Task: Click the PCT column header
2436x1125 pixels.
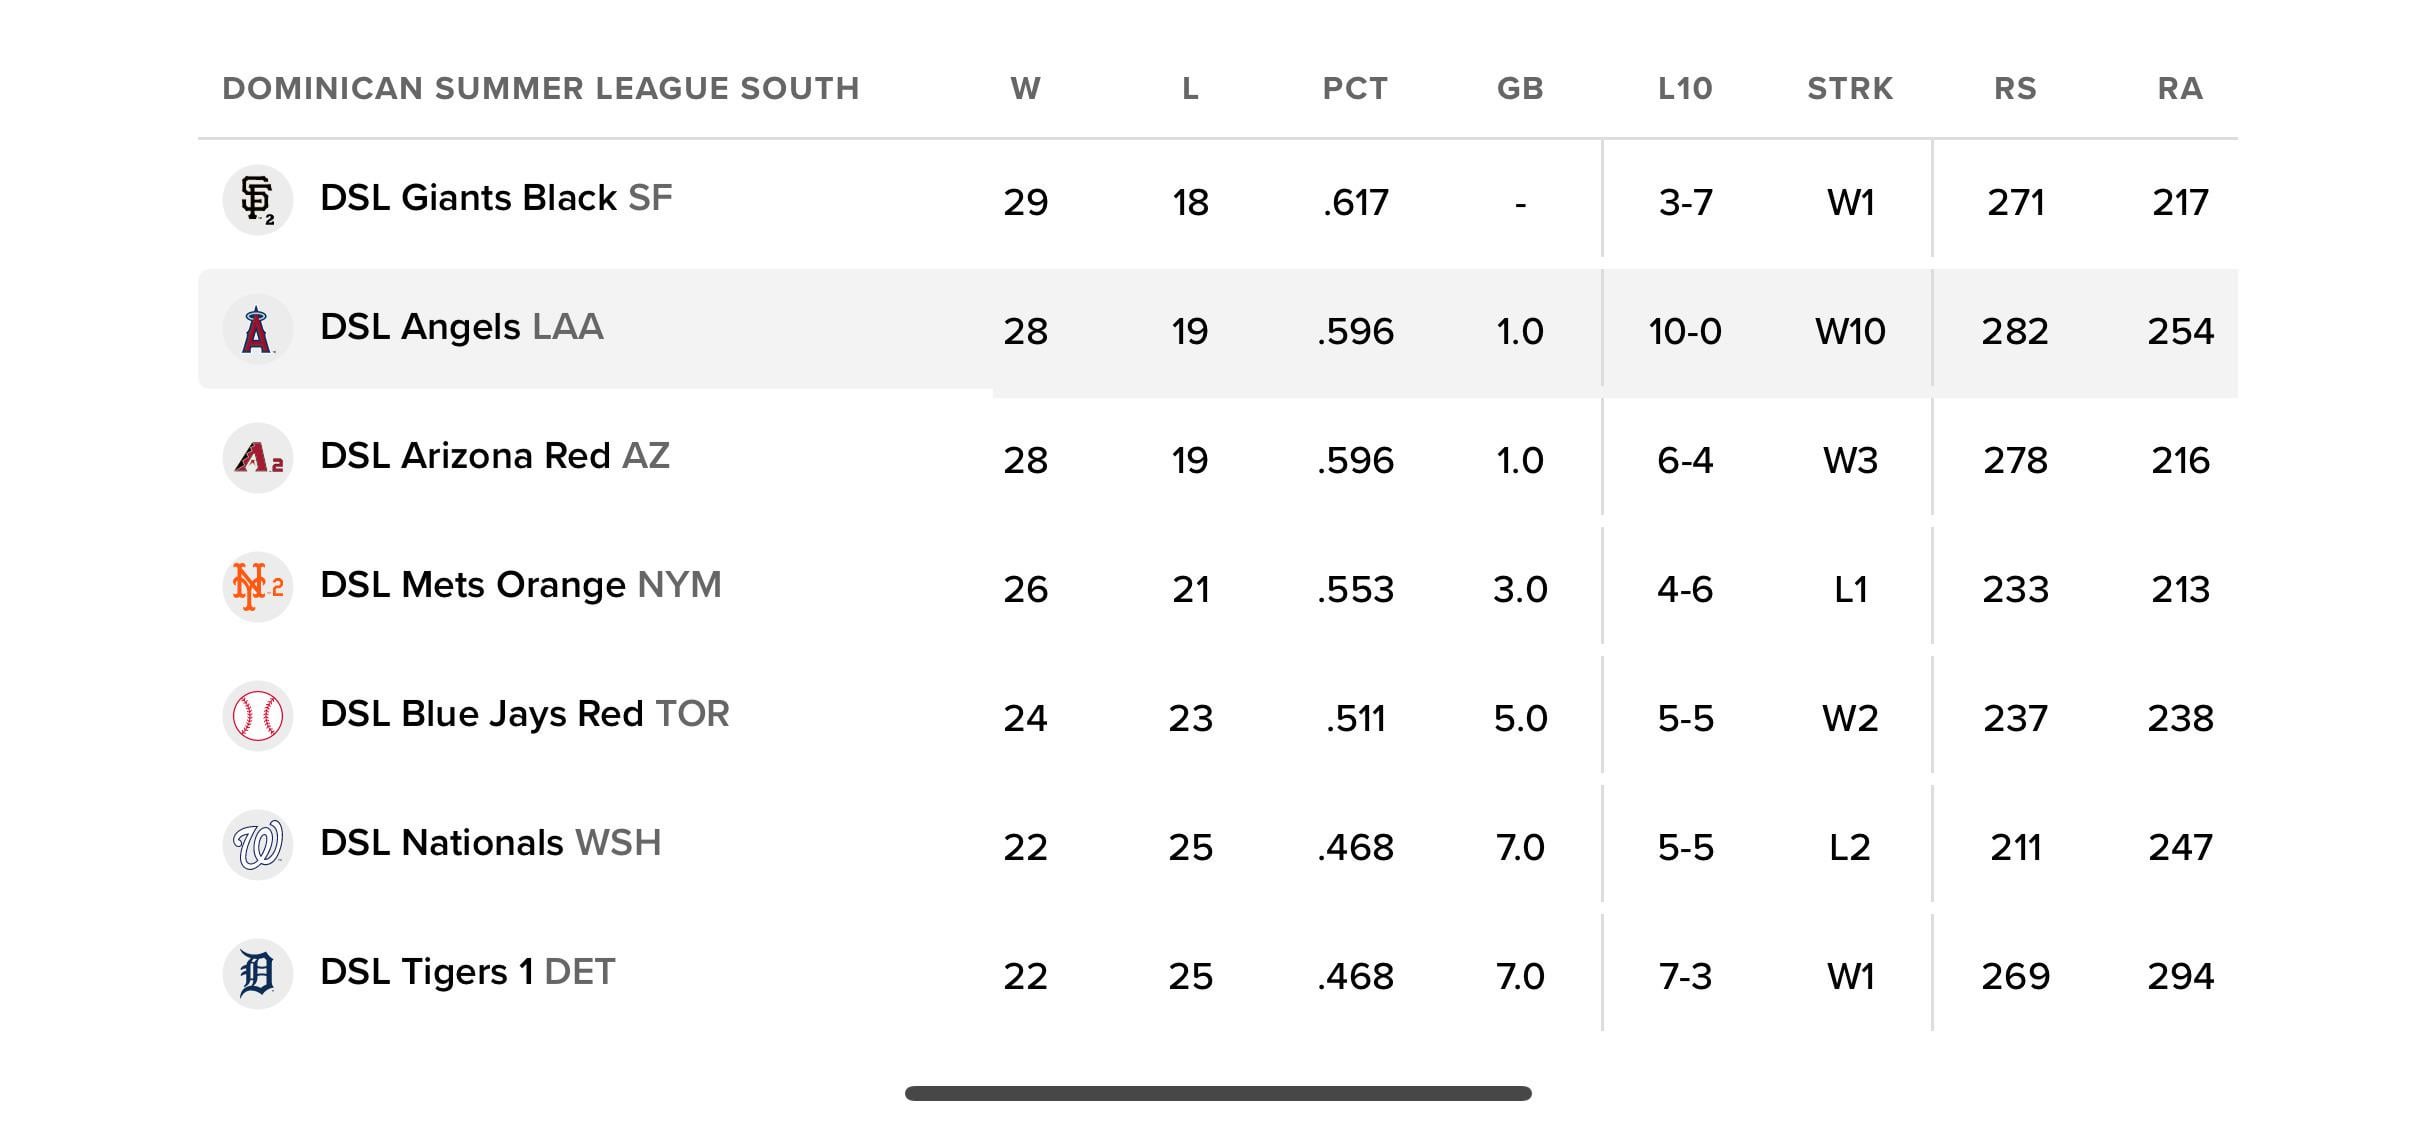Action: (x=1355, y=89)
